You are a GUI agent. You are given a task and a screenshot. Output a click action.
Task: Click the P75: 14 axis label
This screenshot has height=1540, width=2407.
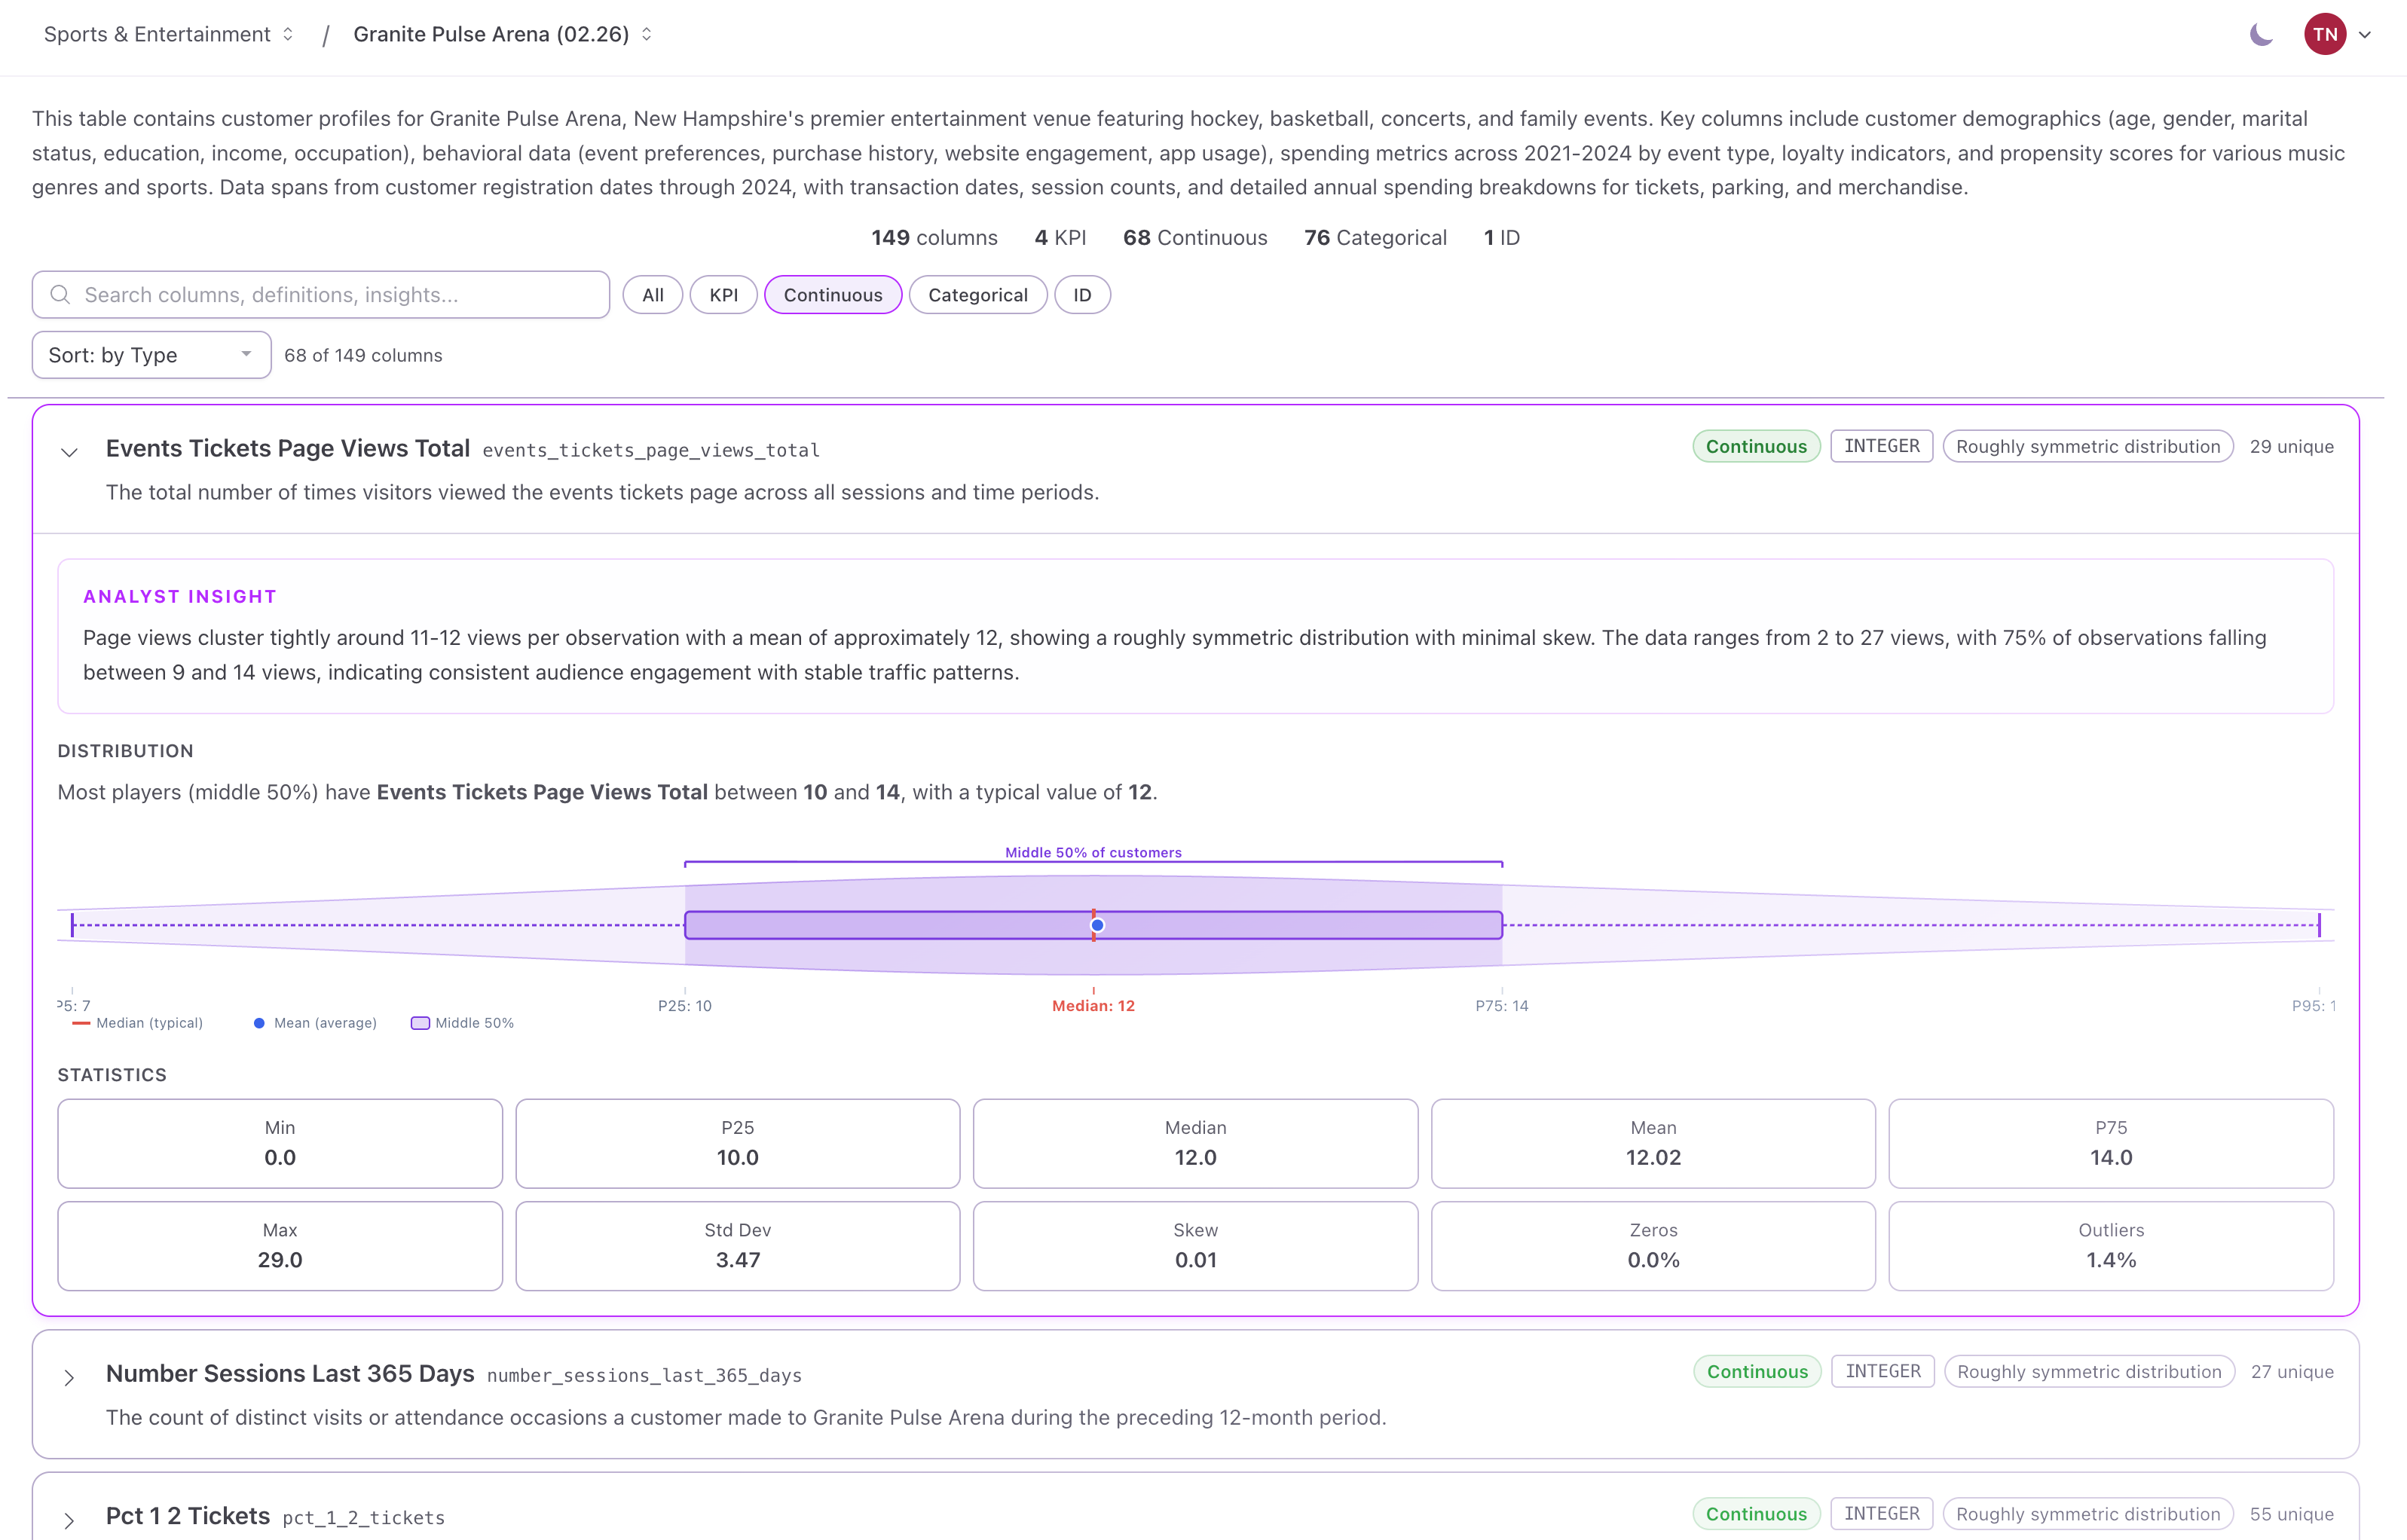point(1502,1006)
